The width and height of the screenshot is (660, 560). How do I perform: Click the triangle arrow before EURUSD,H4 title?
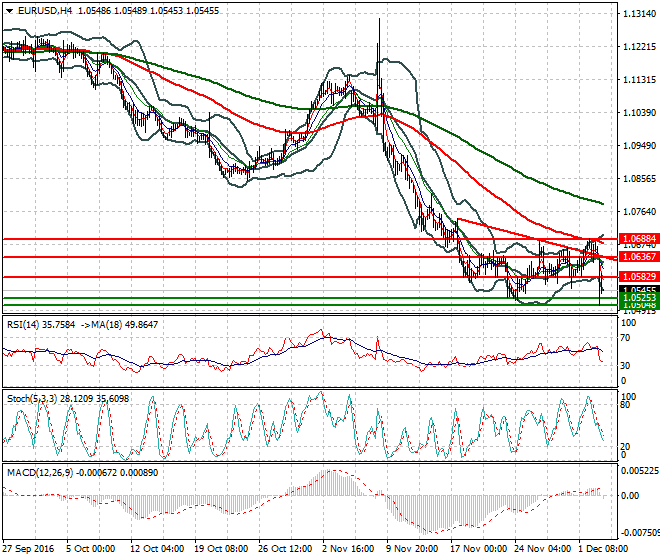coord(9,11)
